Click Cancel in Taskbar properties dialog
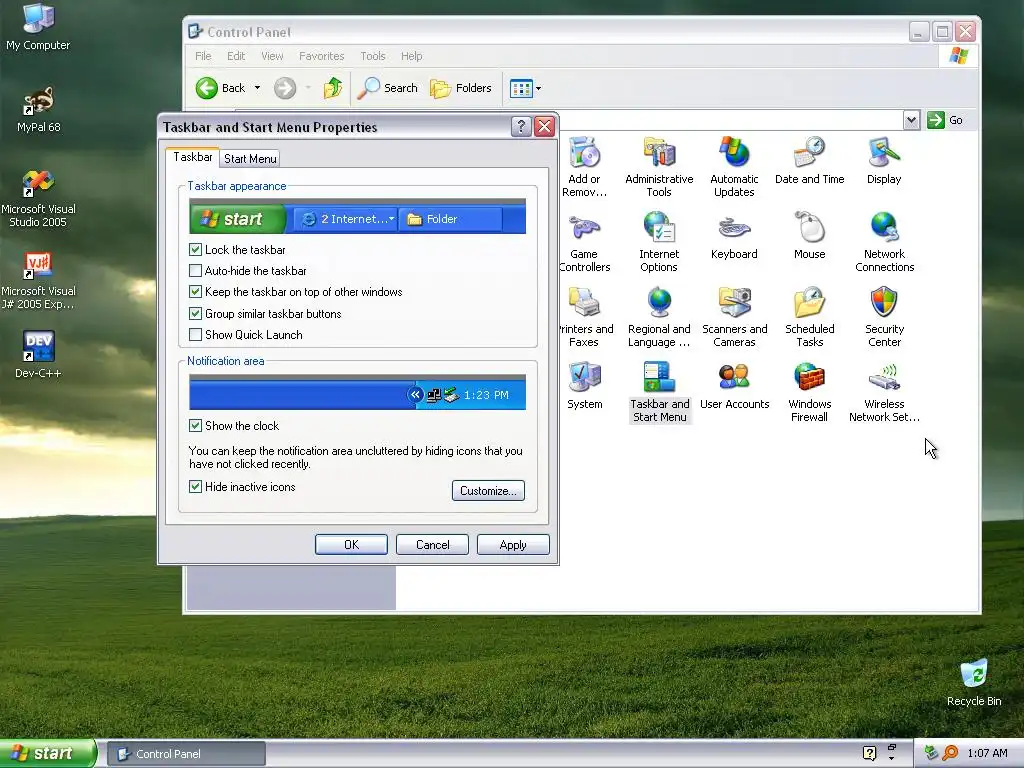Viewport: 1024px width, 768px height. 432,545
